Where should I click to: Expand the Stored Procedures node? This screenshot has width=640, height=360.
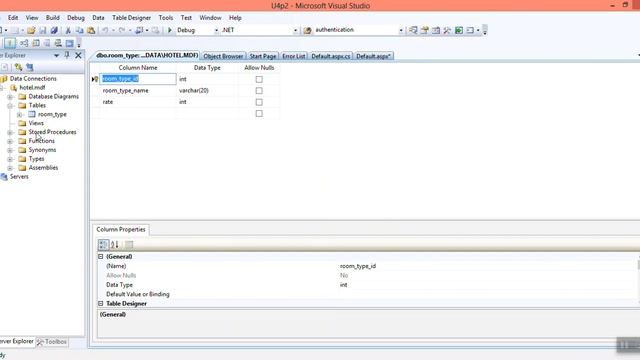pyautogui.click(x=10, y=132)
